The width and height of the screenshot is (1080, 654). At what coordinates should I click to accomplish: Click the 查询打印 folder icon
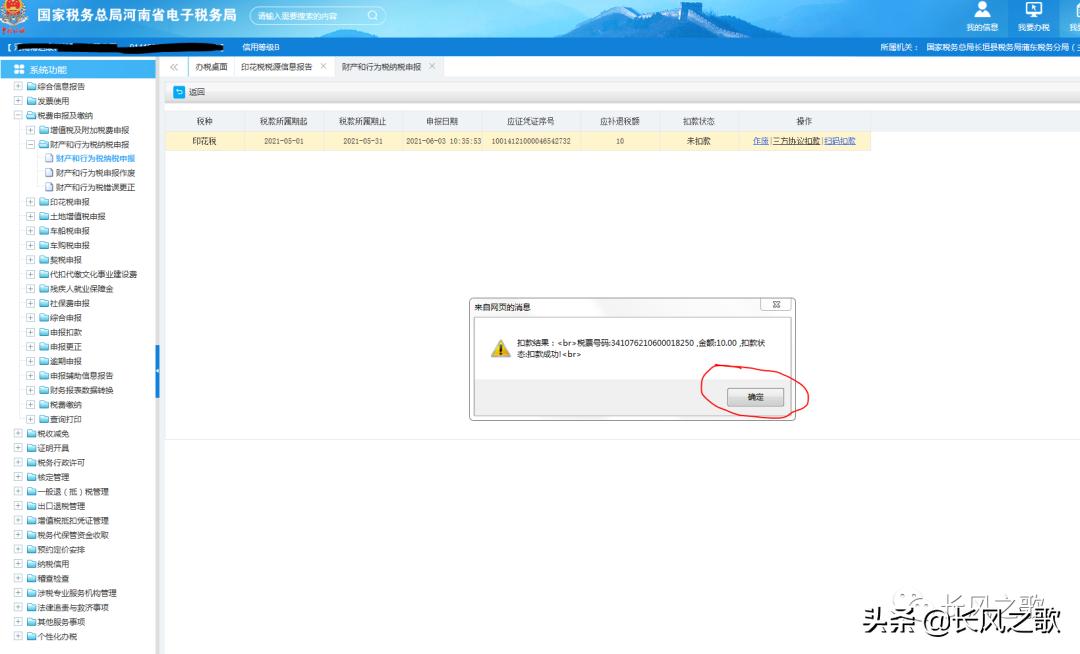coord(43,419)
